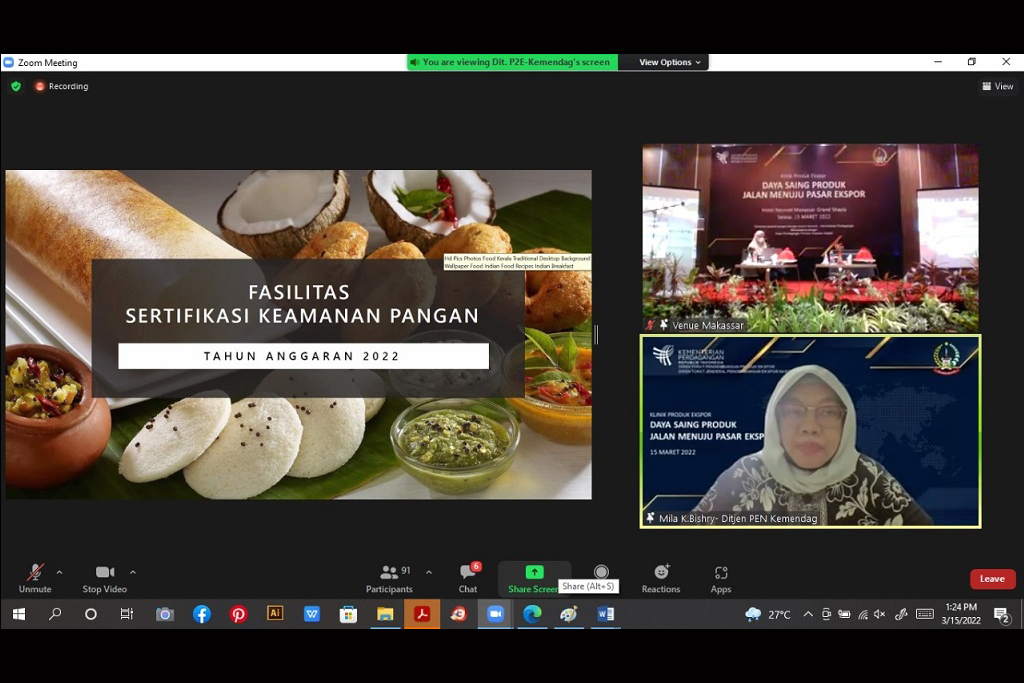This screenshot has width=1024, height=683.
Task: Open the Reactions menu
Action: click(661, 577)
